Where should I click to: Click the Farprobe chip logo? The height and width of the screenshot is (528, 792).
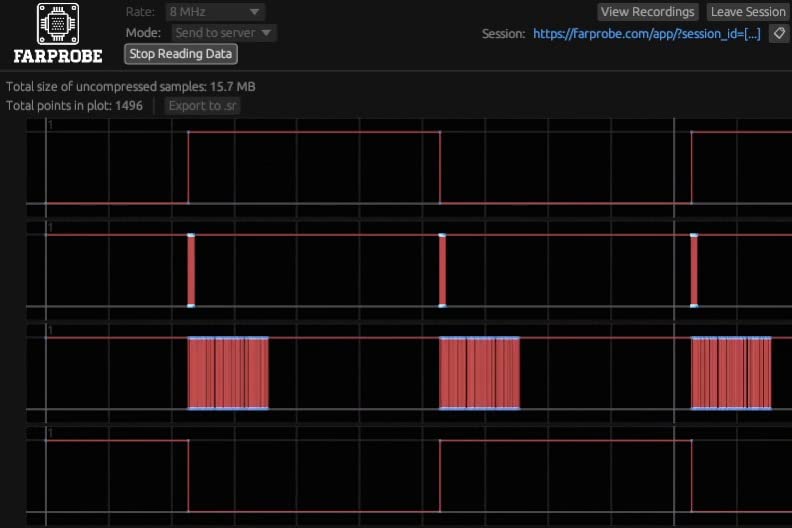click(58, 23)
